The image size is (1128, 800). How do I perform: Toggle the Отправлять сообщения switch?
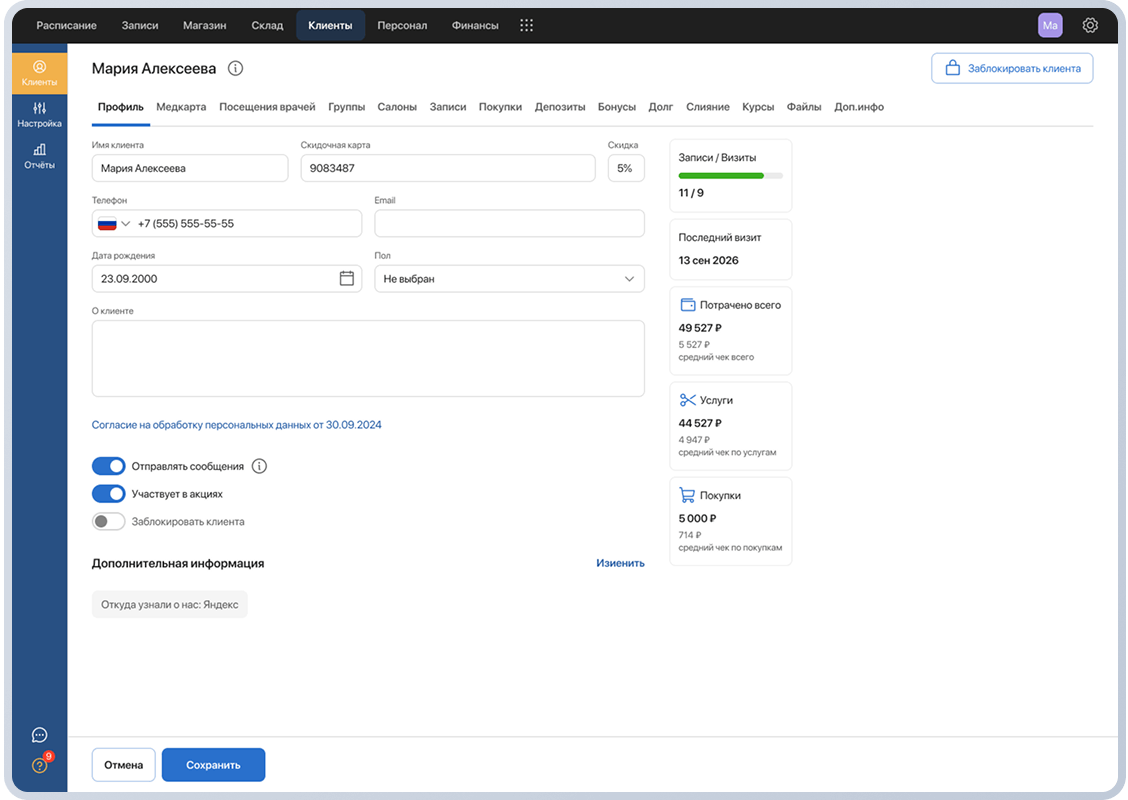click(109, 466)
